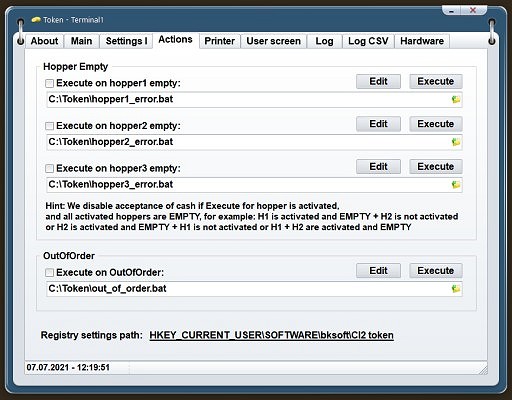Execute the hopper2 error script

coord(436,124)
